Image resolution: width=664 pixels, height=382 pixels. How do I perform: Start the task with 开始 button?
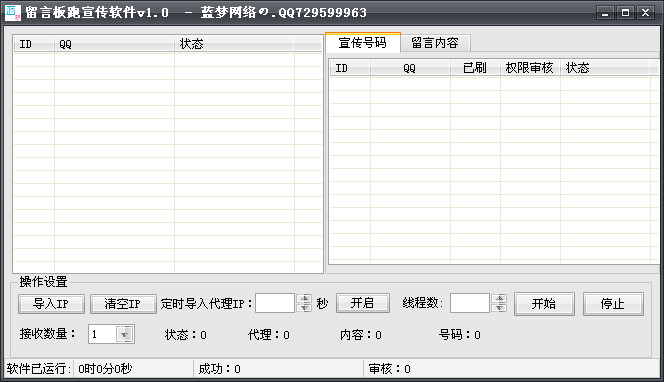point(544,304)
